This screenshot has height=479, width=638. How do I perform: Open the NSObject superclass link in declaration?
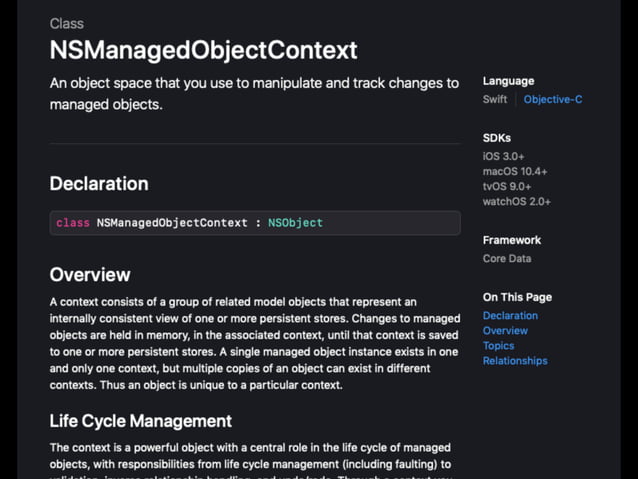pos(295,223)
